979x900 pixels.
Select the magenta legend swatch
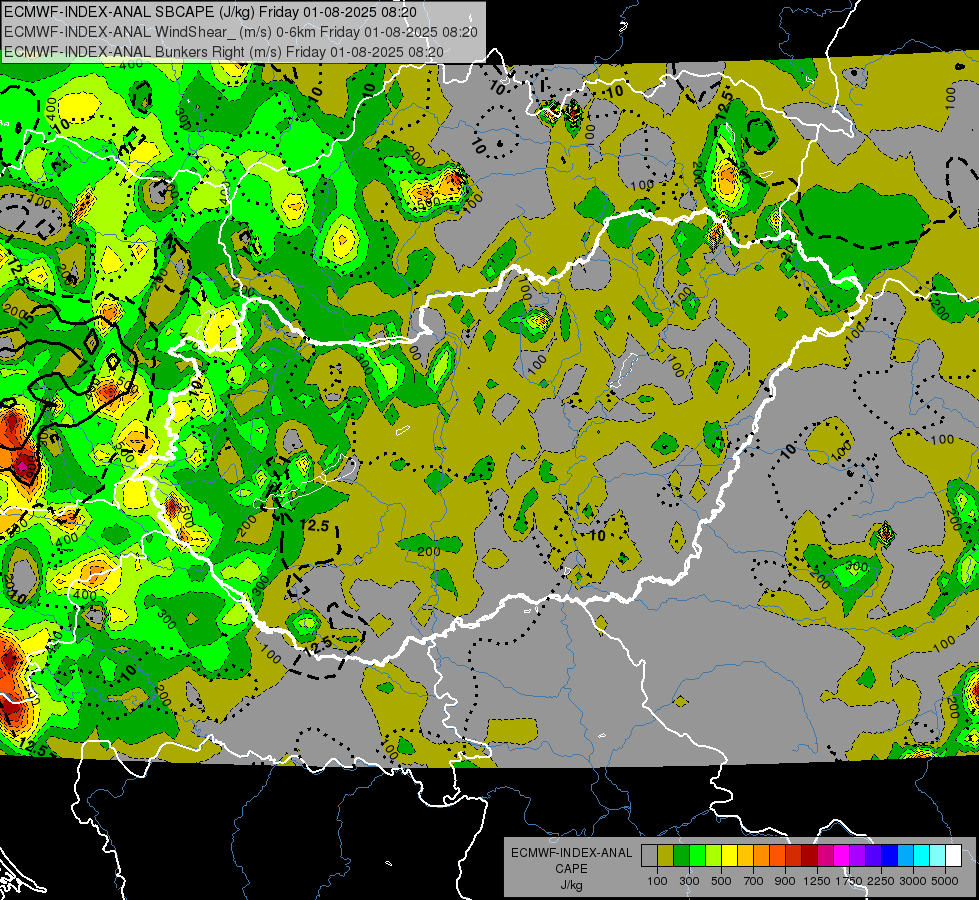[x=842, y=855]
